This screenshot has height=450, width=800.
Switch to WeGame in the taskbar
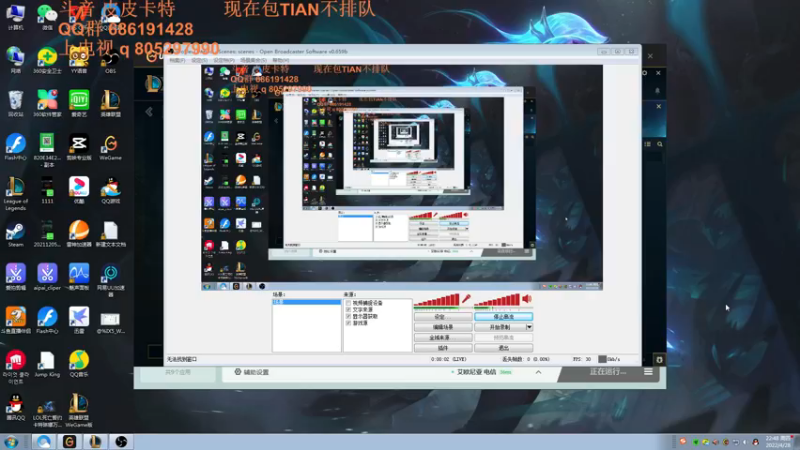coord(69,442)
